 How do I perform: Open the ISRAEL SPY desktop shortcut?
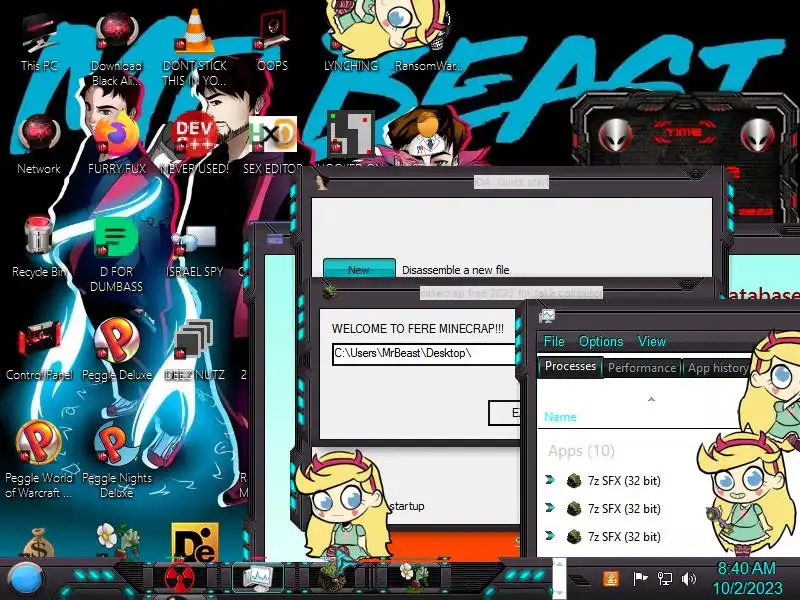tap(194, 250)
